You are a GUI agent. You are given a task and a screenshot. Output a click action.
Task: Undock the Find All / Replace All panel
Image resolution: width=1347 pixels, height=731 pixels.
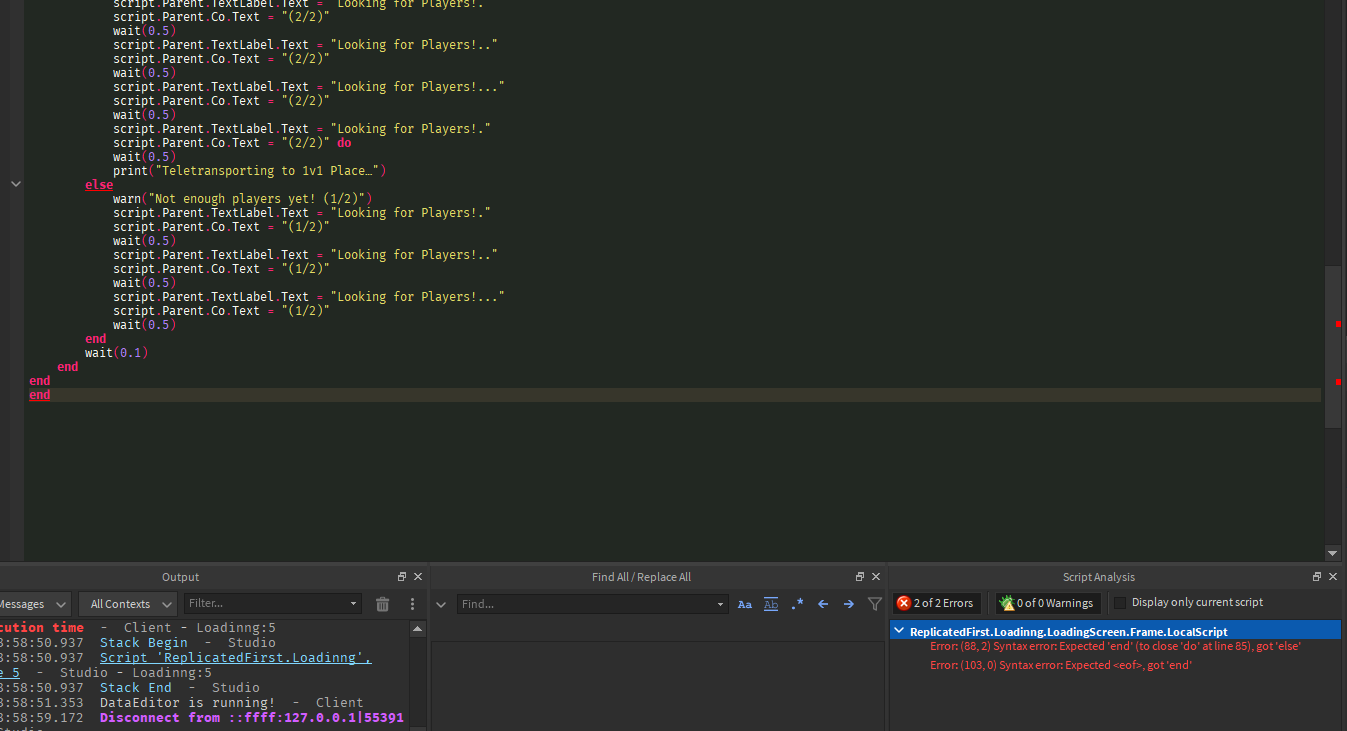(860, 577)
